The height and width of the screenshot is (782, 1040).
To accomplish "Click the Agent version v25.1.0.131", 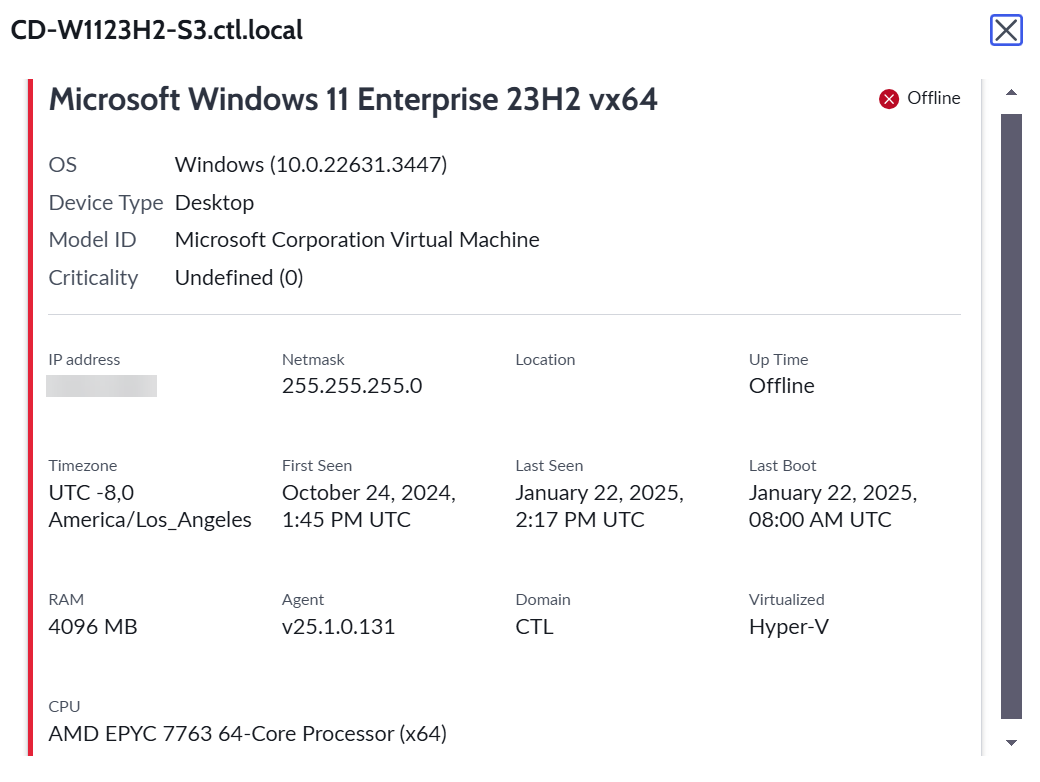I will point(338,627).
